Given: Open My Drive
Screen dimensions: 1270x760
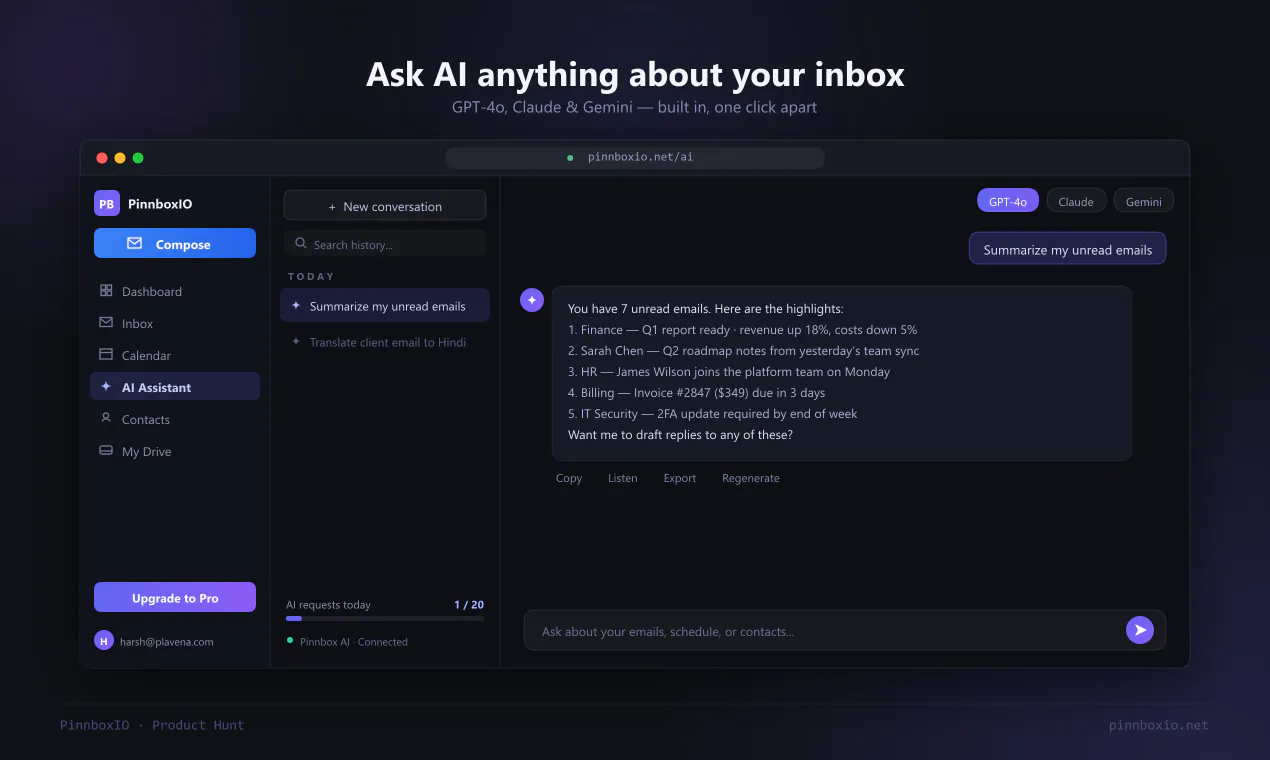Looking at the screenshot, I should coord(175,451).
